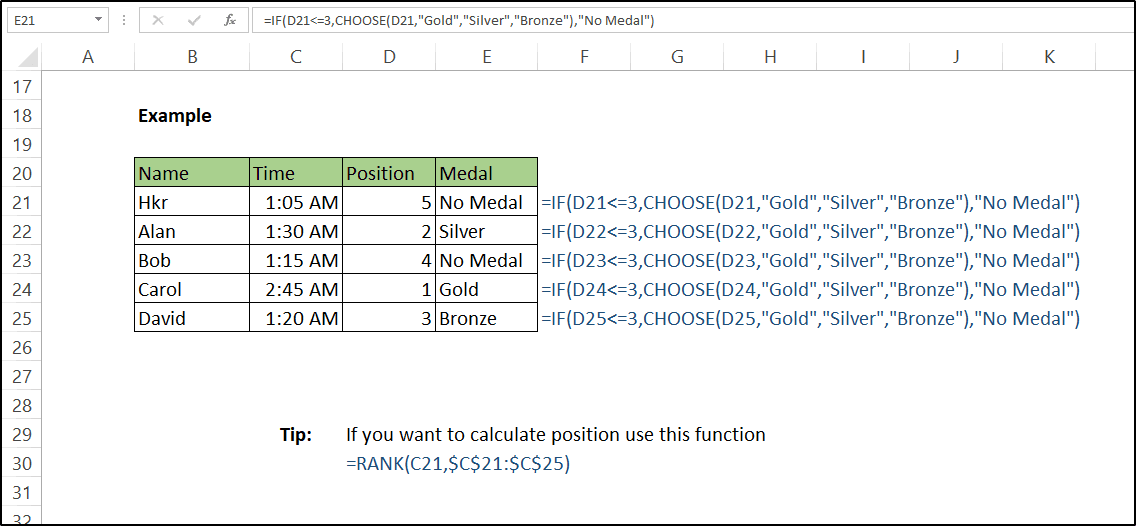Select the cell containing Bob

pyautogui.click(x=192, y=261)
